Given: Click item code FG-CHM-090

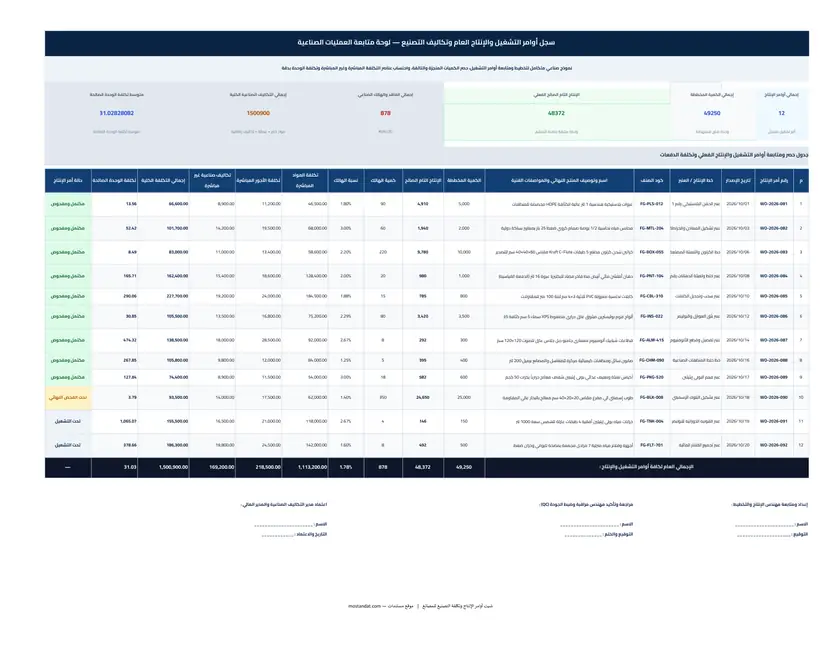Looking at the screenshot, I should pyautogui.click(x=651, y=360).
